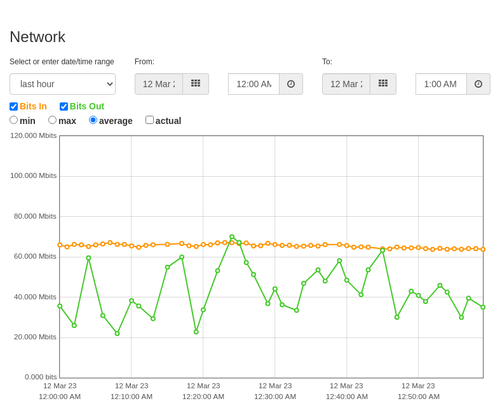
Task: Open the To time clock picker icon
Action: pos(478,84)
